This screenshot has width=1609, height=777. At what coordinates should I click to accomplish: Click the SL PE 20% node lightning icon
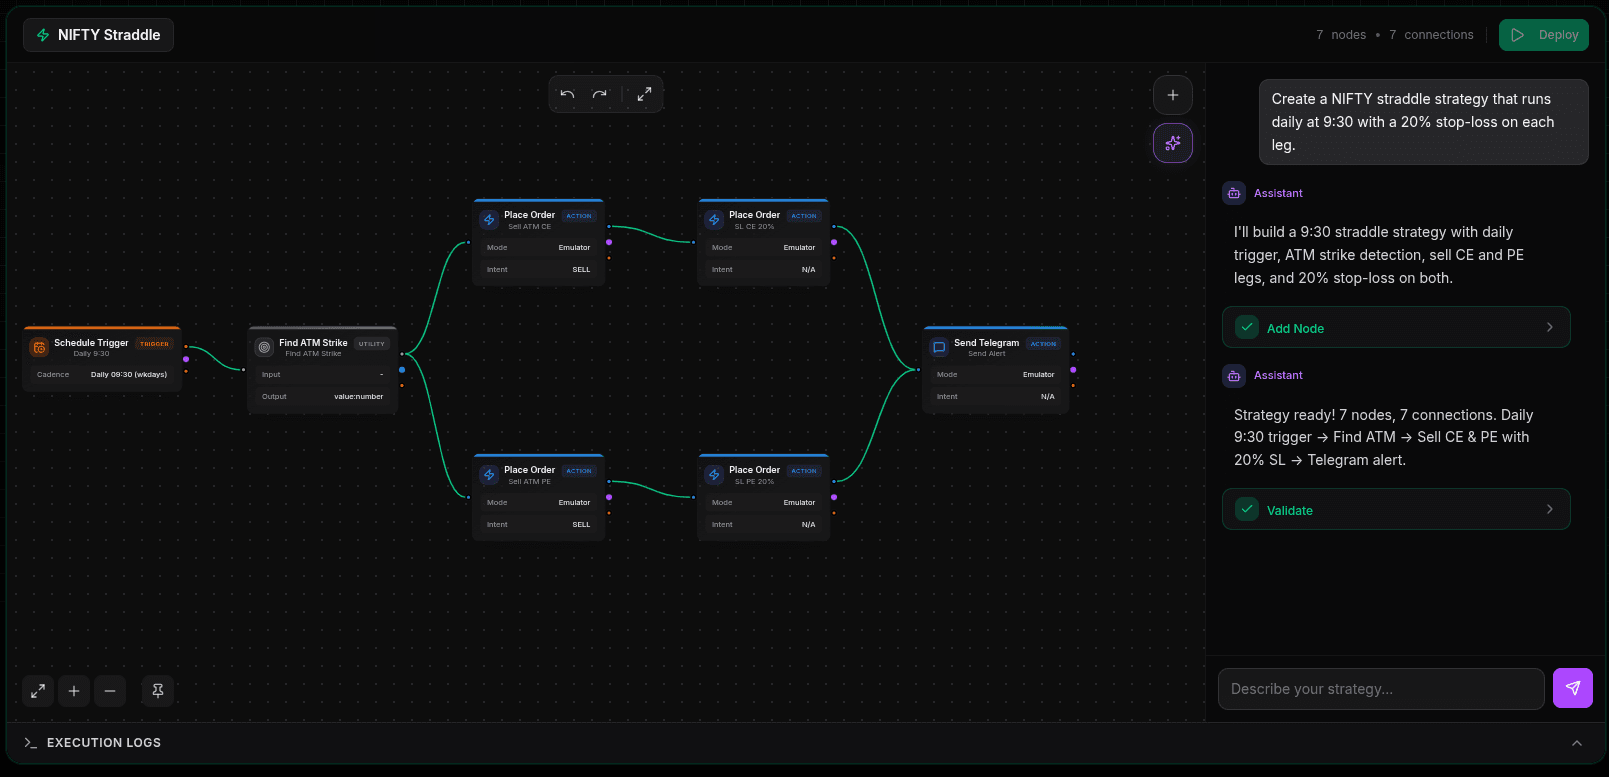(x=715, y=475)
